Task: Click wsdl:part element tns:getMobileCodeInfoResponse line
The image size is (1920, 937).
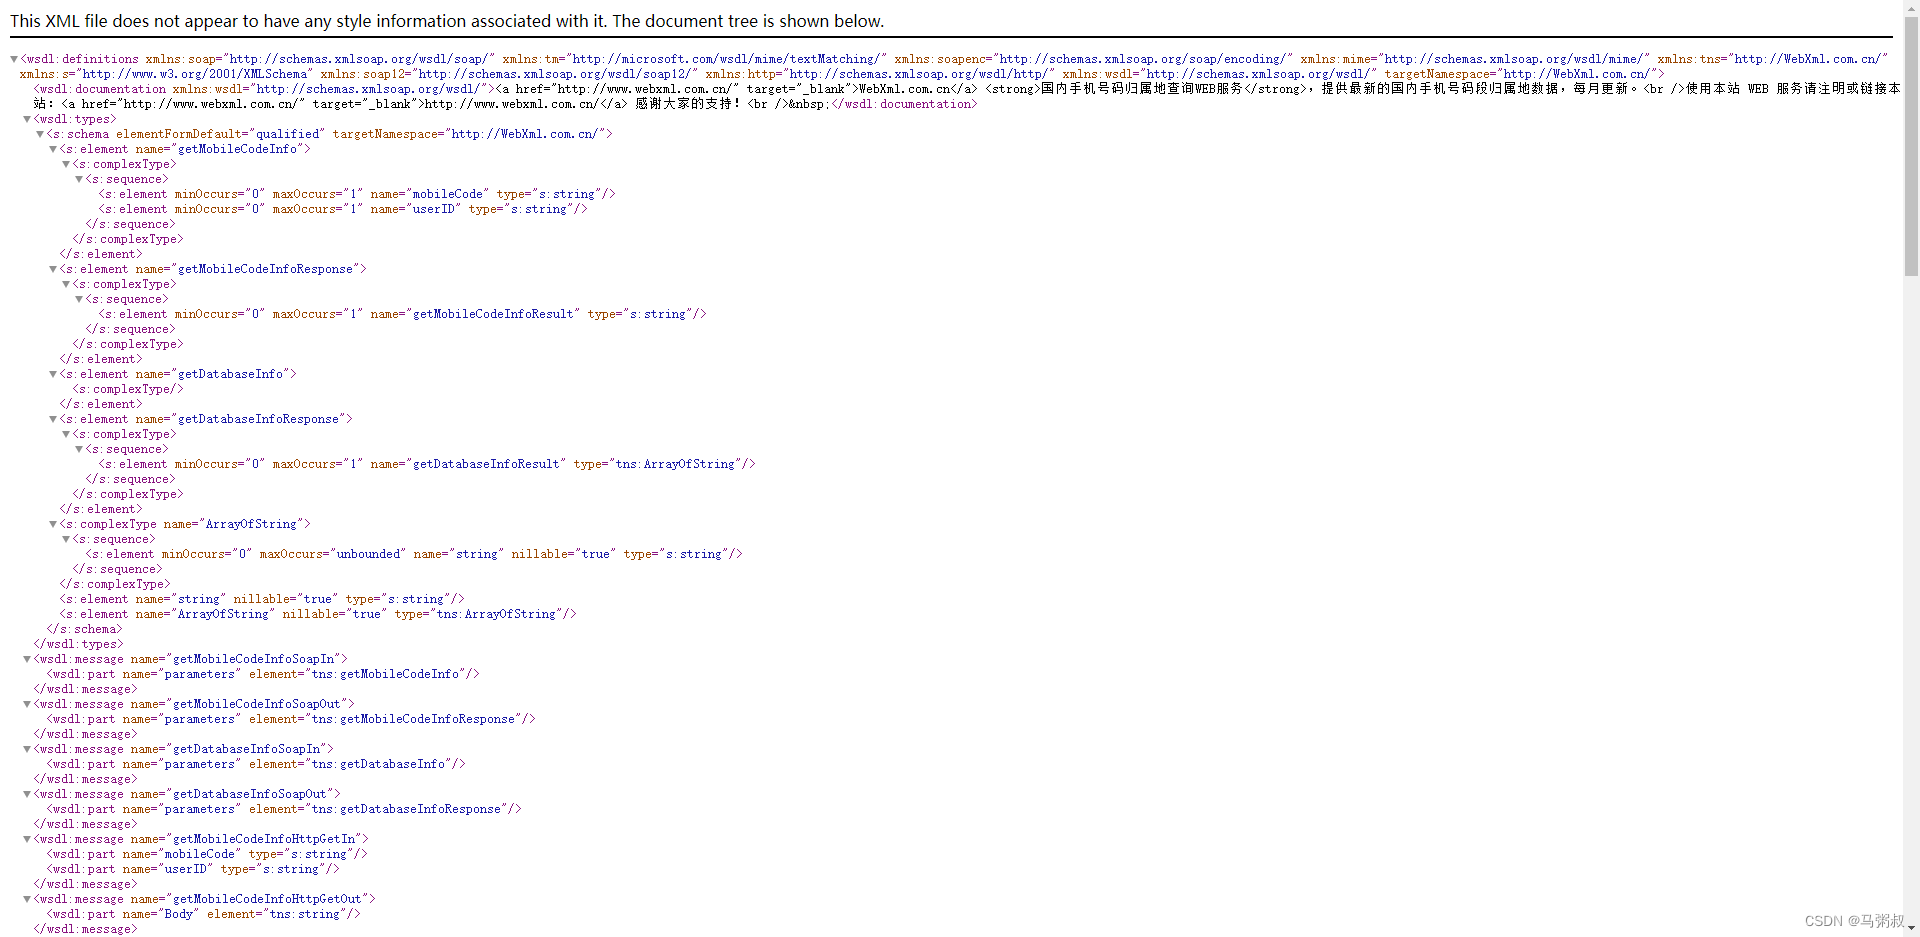Action: (291, 719)
